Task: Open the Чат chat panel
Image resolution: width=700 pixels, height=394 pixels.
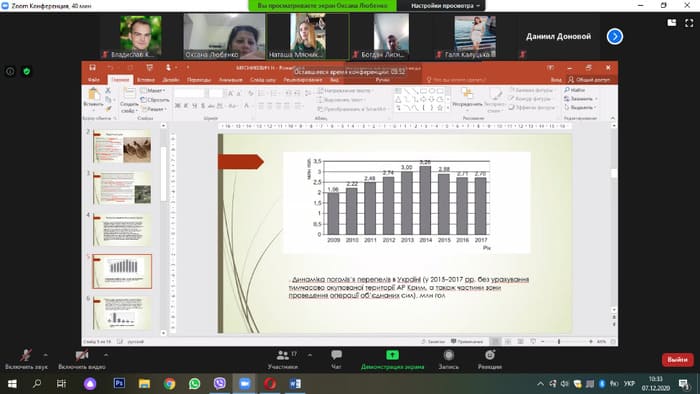Action: point(336,360)
